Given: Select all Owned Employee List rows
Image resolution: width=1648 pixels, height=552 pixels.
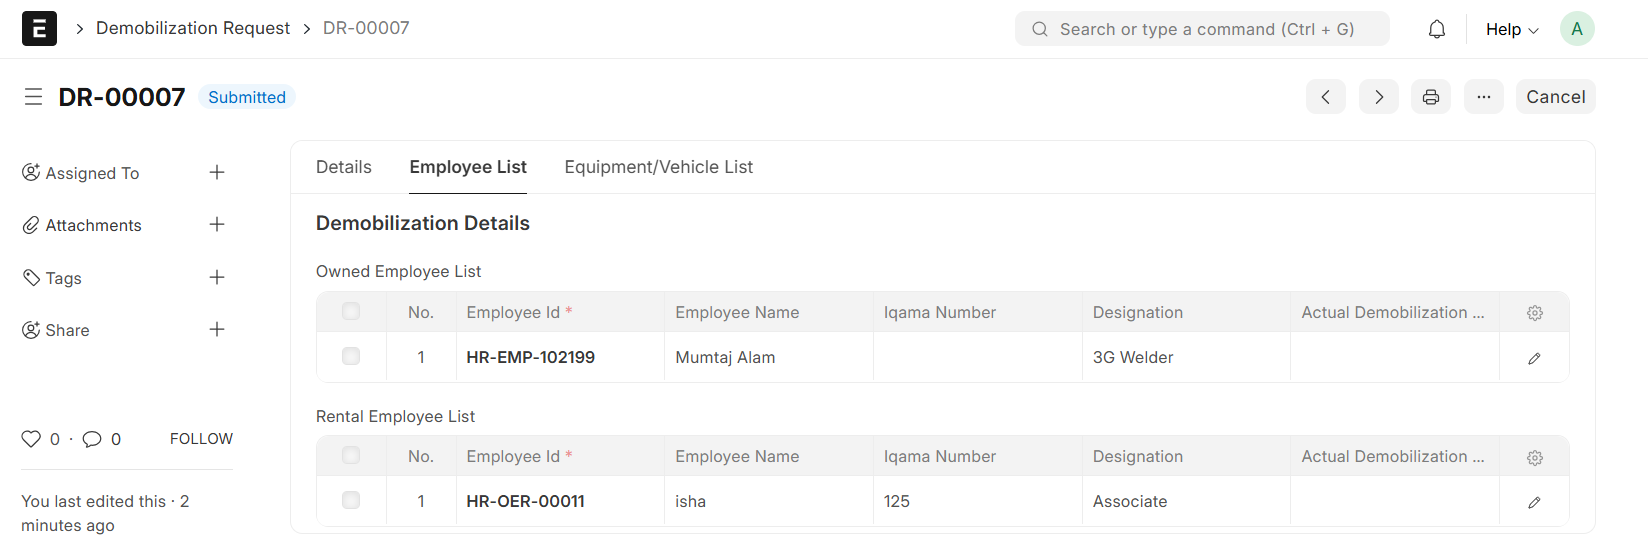Looking at the screenshot, I should pos(351,312).
